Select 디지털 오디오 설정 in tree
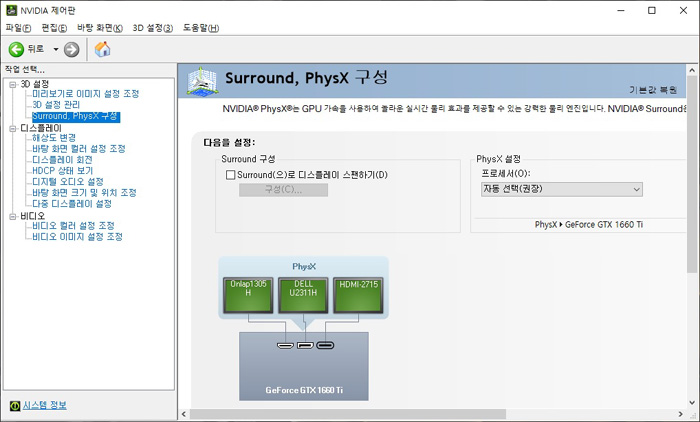The width and height of the screenshot is (700, 422). coord(68,182)
